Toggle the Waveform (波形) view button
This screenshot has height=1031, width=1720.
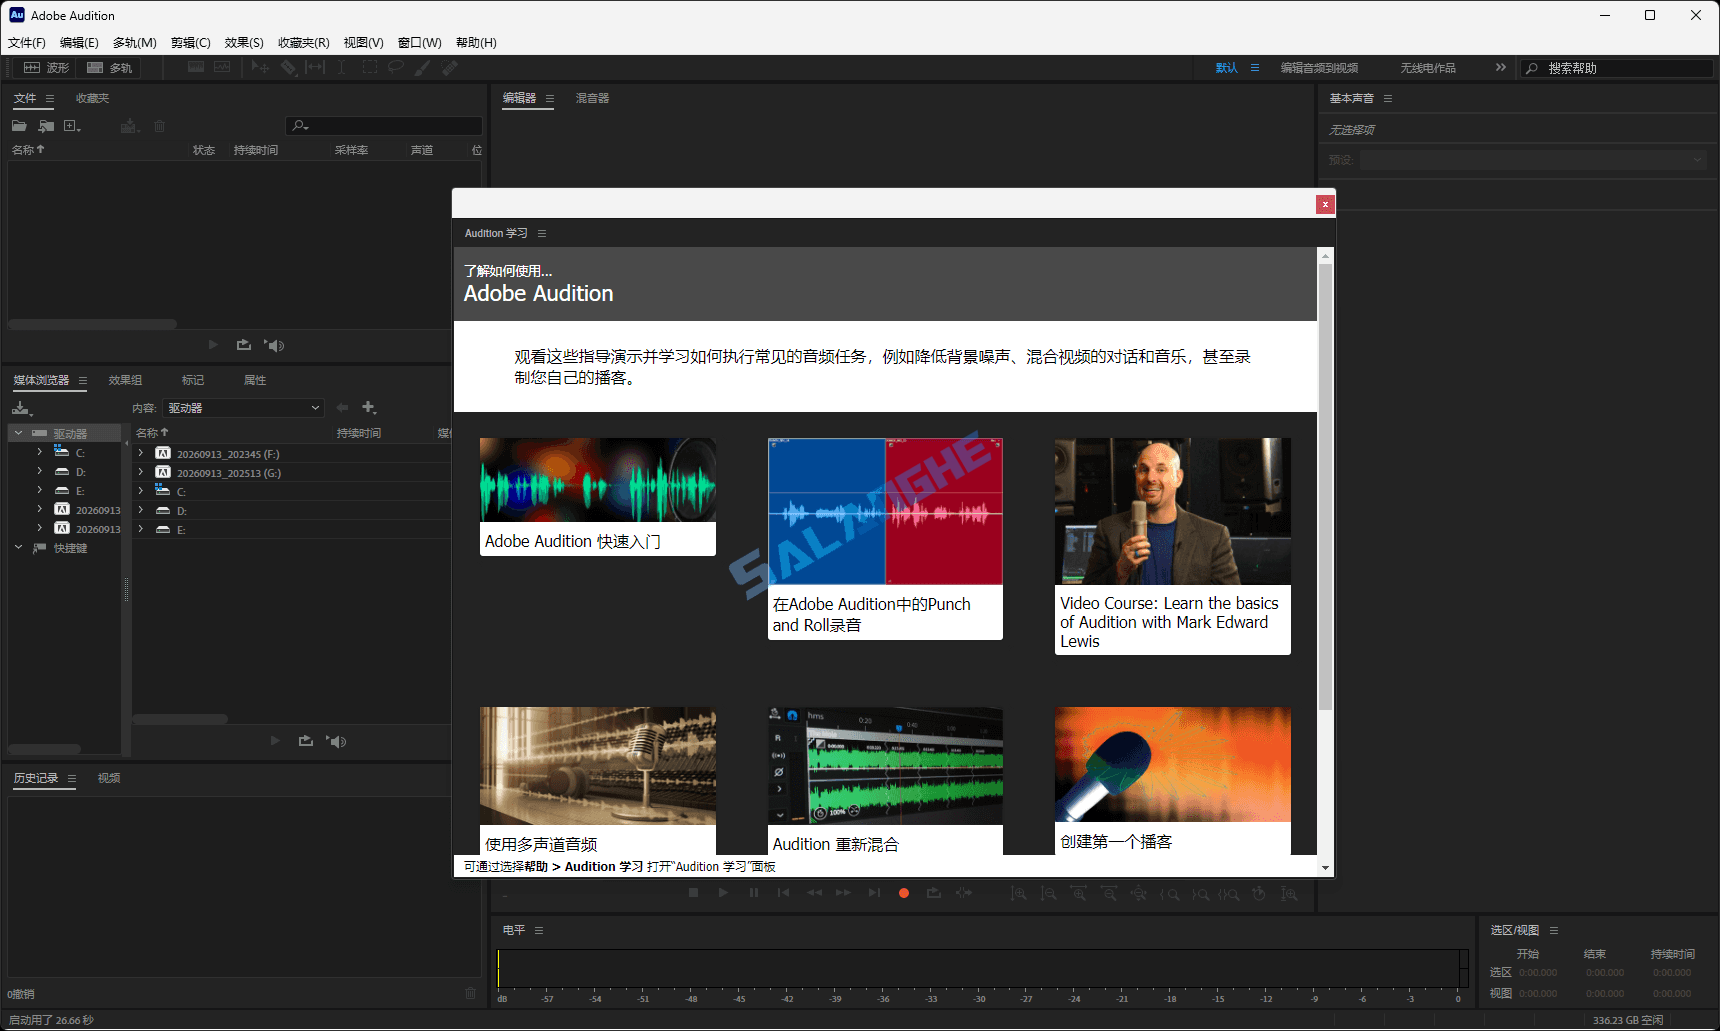coord(47,67)
